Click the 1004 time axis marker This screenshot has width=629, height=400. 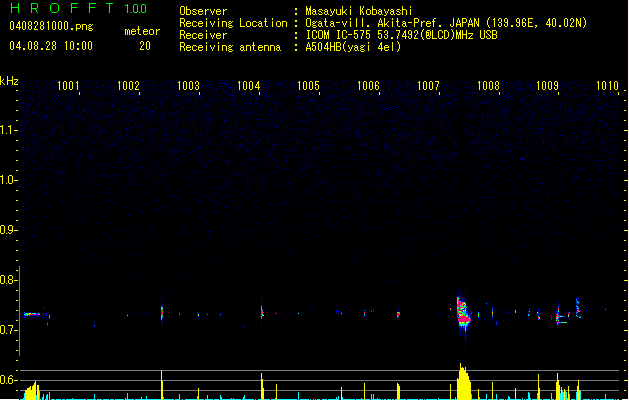(249, 85)
